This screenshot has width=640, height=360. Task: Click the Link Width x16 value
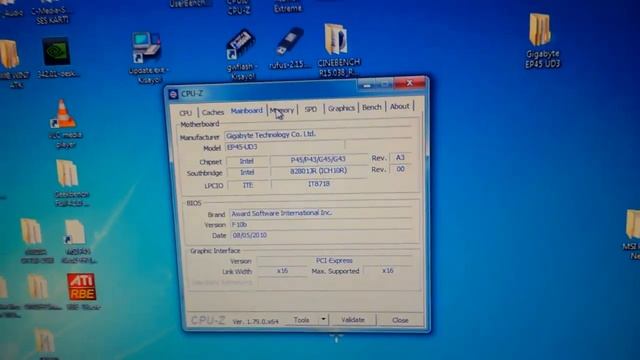pyautogui.click(x=282, y=271)
